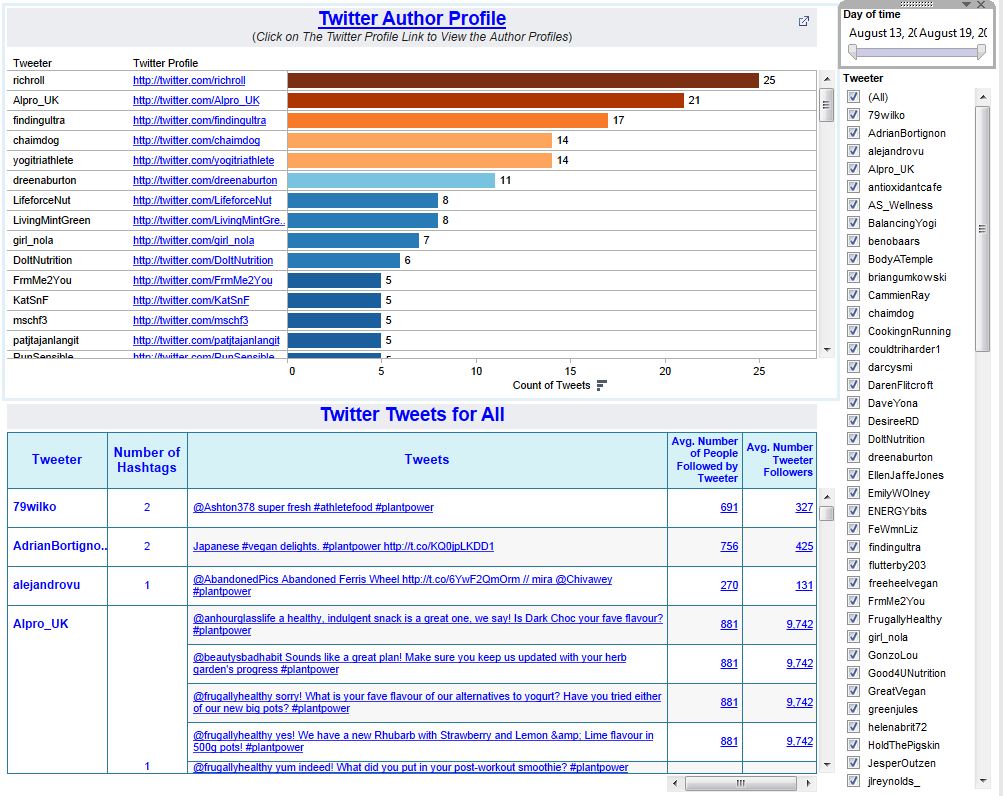Open the girl_nola Twitter profile link
Viewport: 1003px width, 796px height.
tap(193, 241)
